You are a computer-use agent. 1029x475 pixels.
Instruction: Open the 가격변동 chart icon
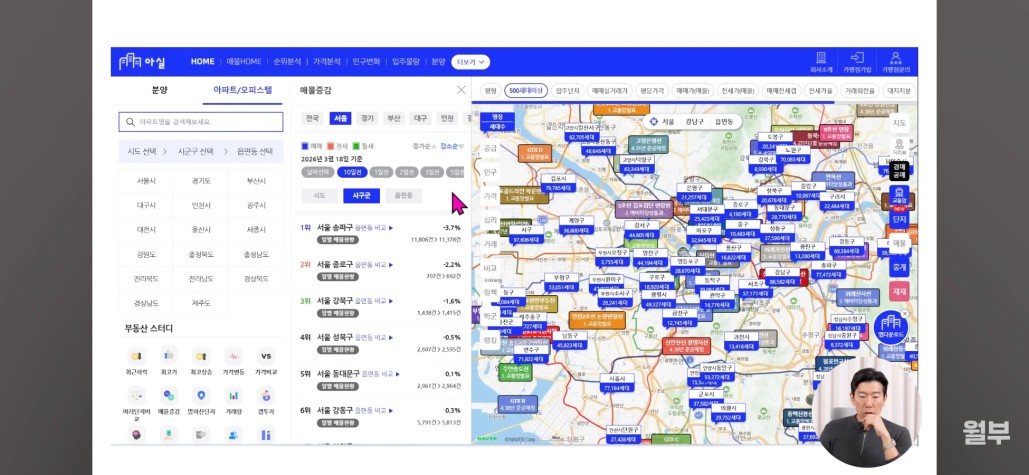[234, 356]
